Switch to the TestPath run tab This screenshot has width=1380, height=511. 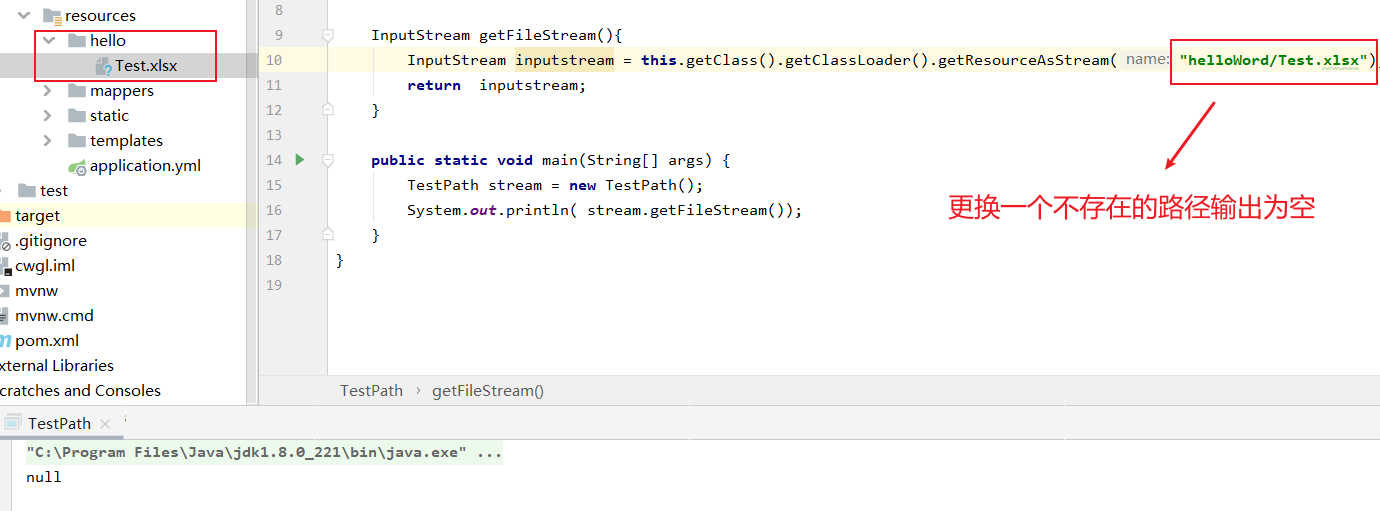tap(59, 424)
